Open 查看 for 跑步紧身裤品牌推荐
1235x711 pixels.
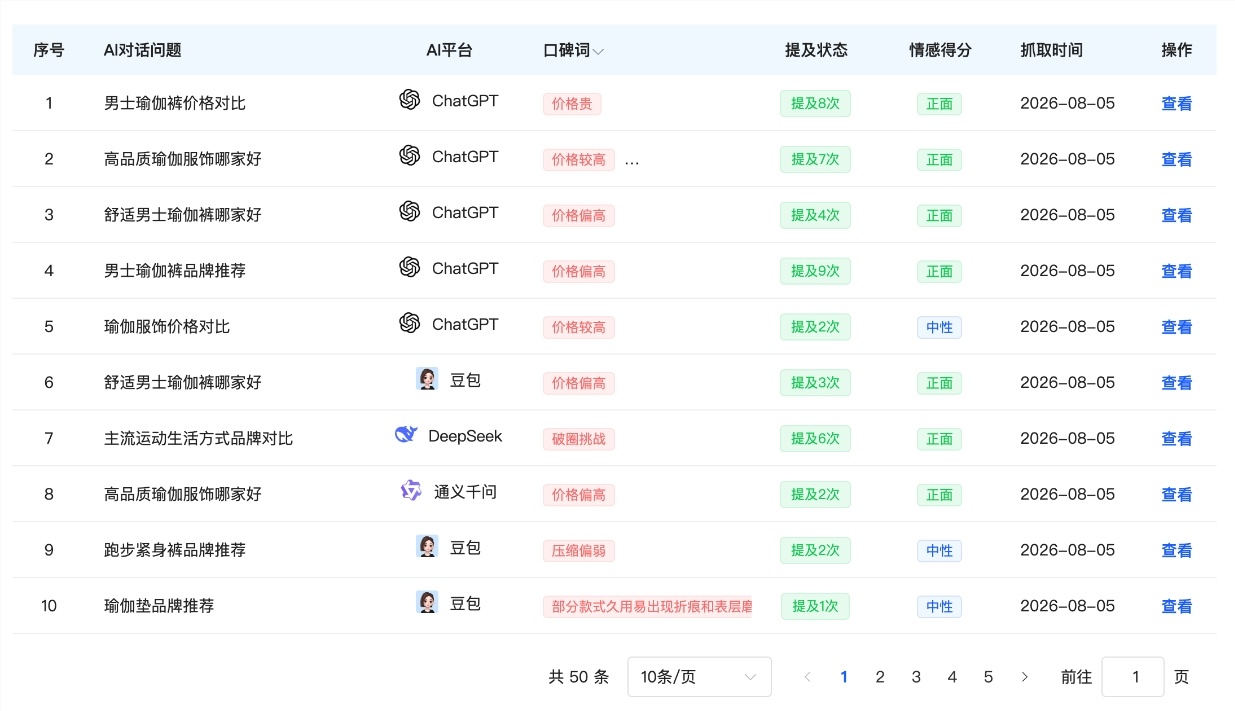tap(1176, 551)
